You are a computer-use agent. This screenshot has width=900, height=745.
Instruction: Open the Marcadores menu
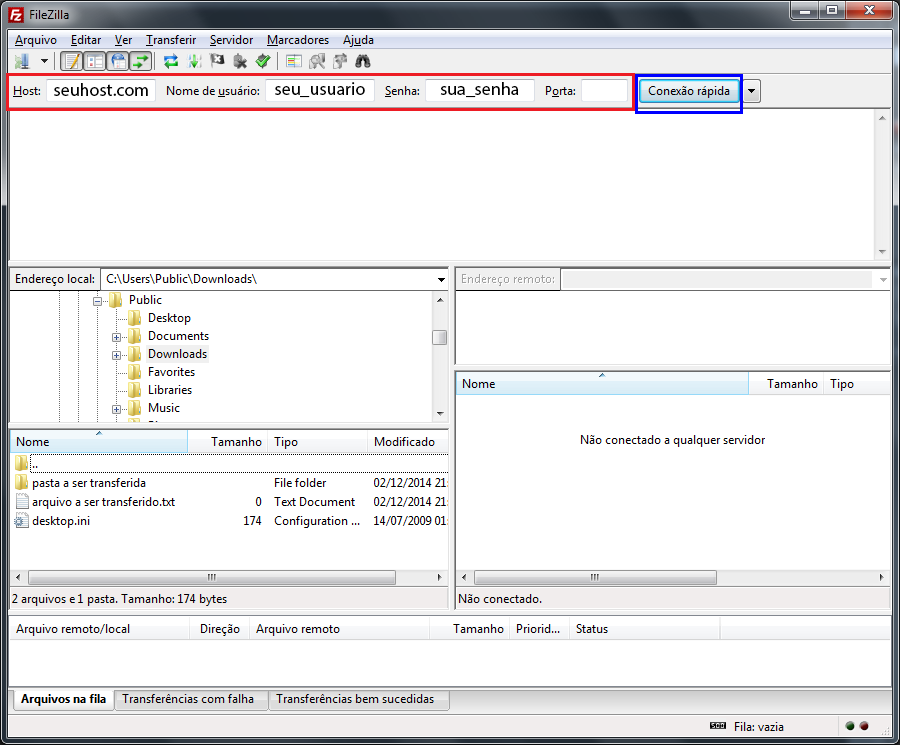[x=298, y=40]
